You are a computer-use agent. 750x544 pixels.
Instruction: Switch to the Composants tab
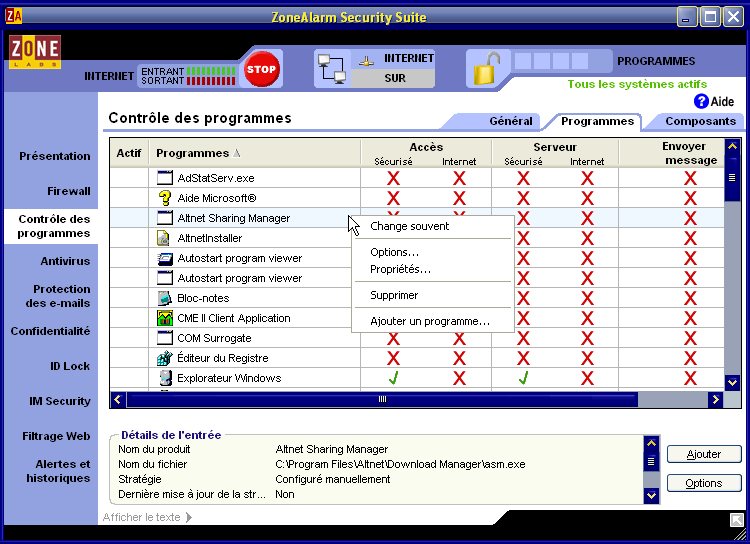coord(700,121)
